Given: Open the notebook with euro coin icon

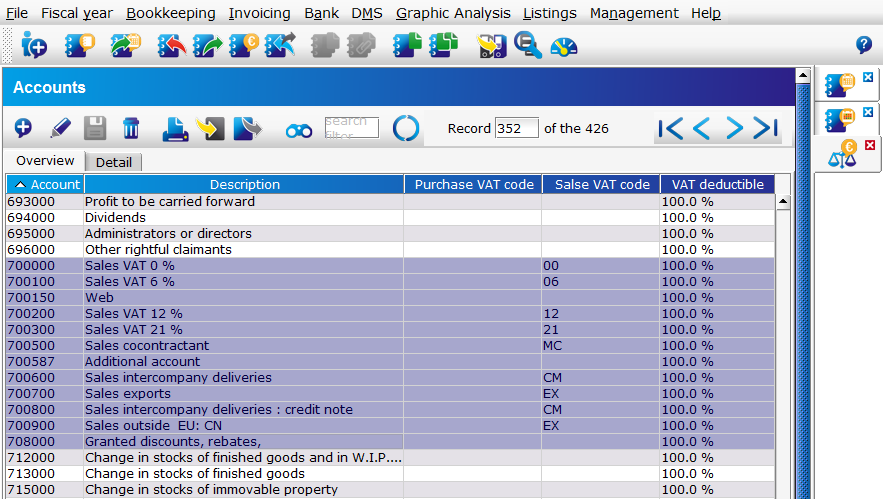Looking at the screenshot, I should (x=244, y=45).
